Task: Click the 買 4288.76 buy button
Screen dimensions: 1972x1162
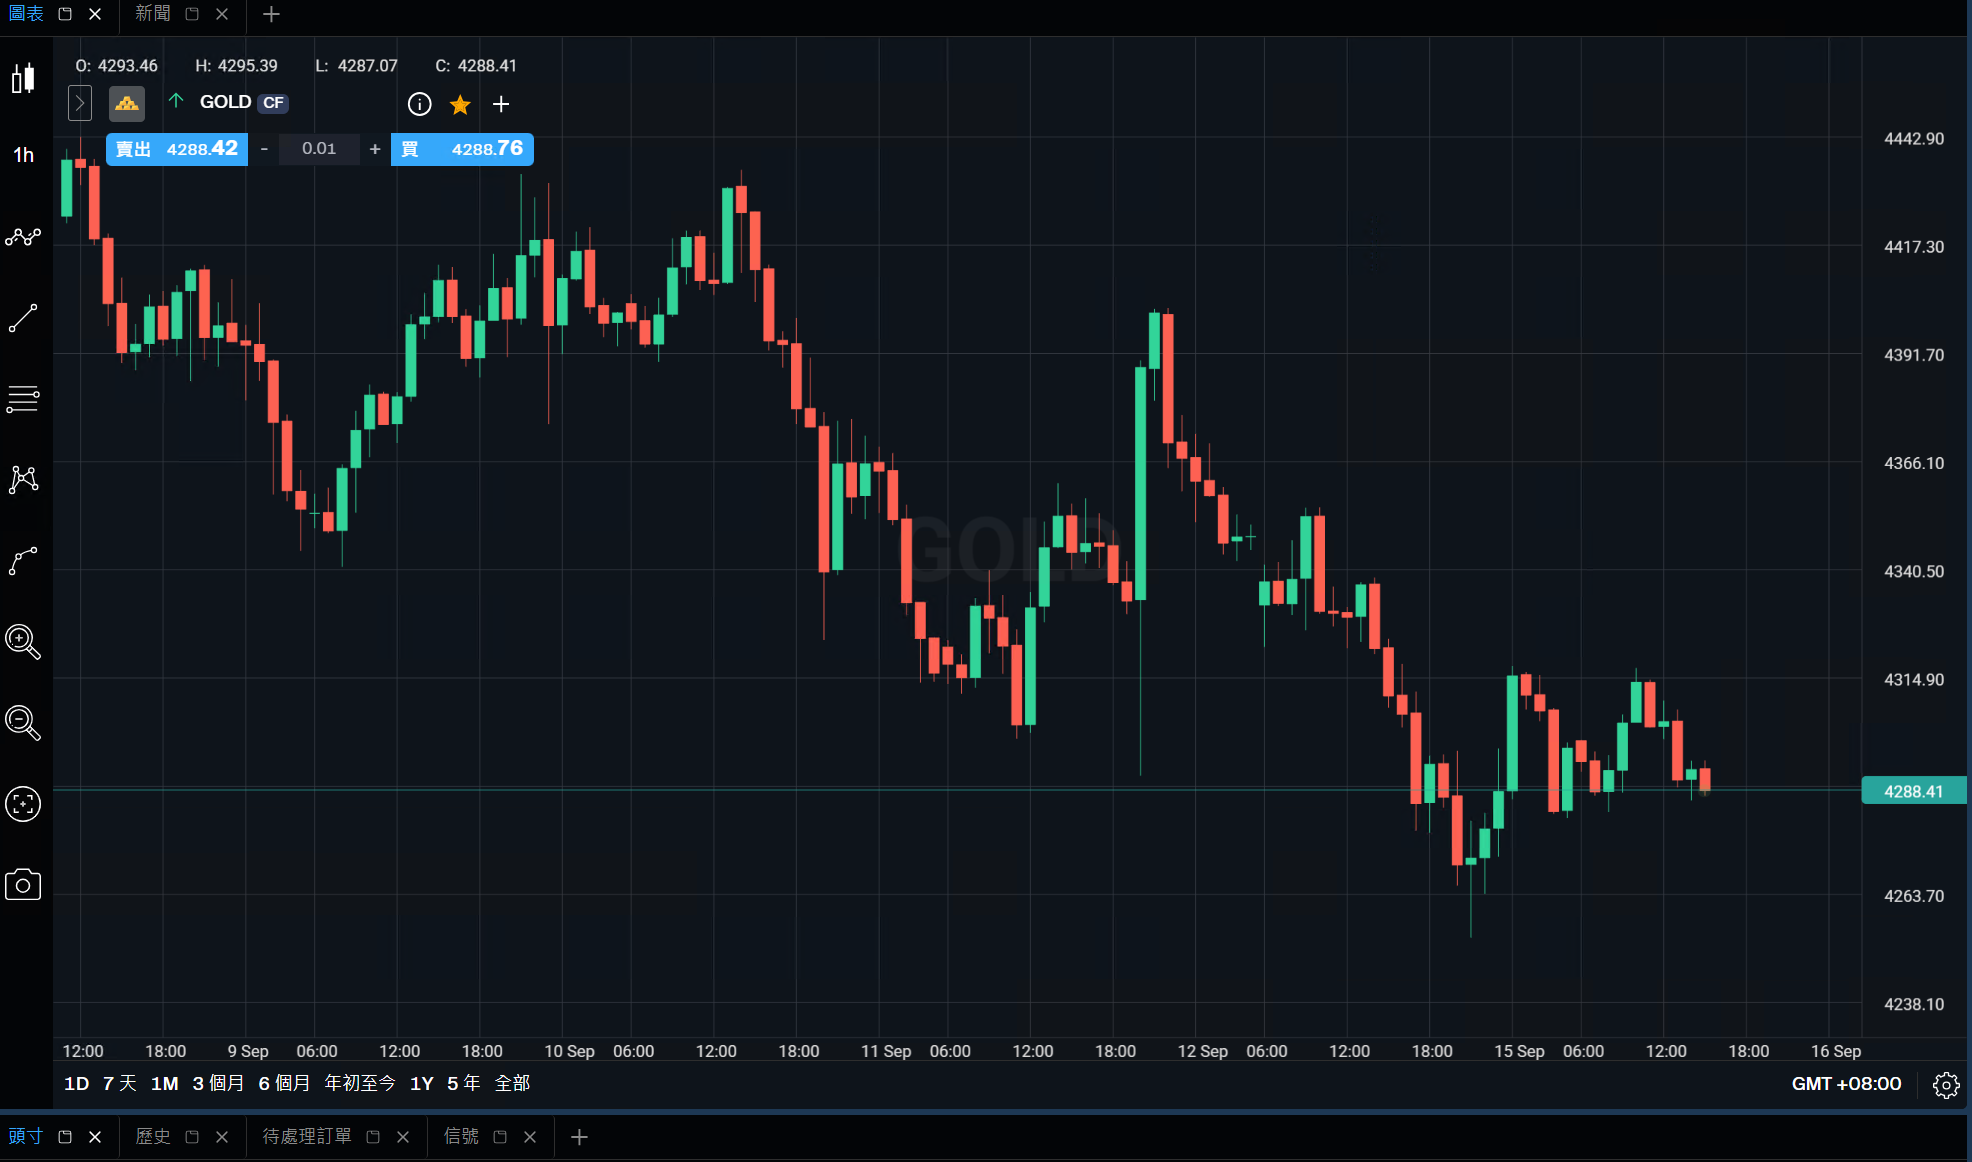Action: tap(462, 149)
